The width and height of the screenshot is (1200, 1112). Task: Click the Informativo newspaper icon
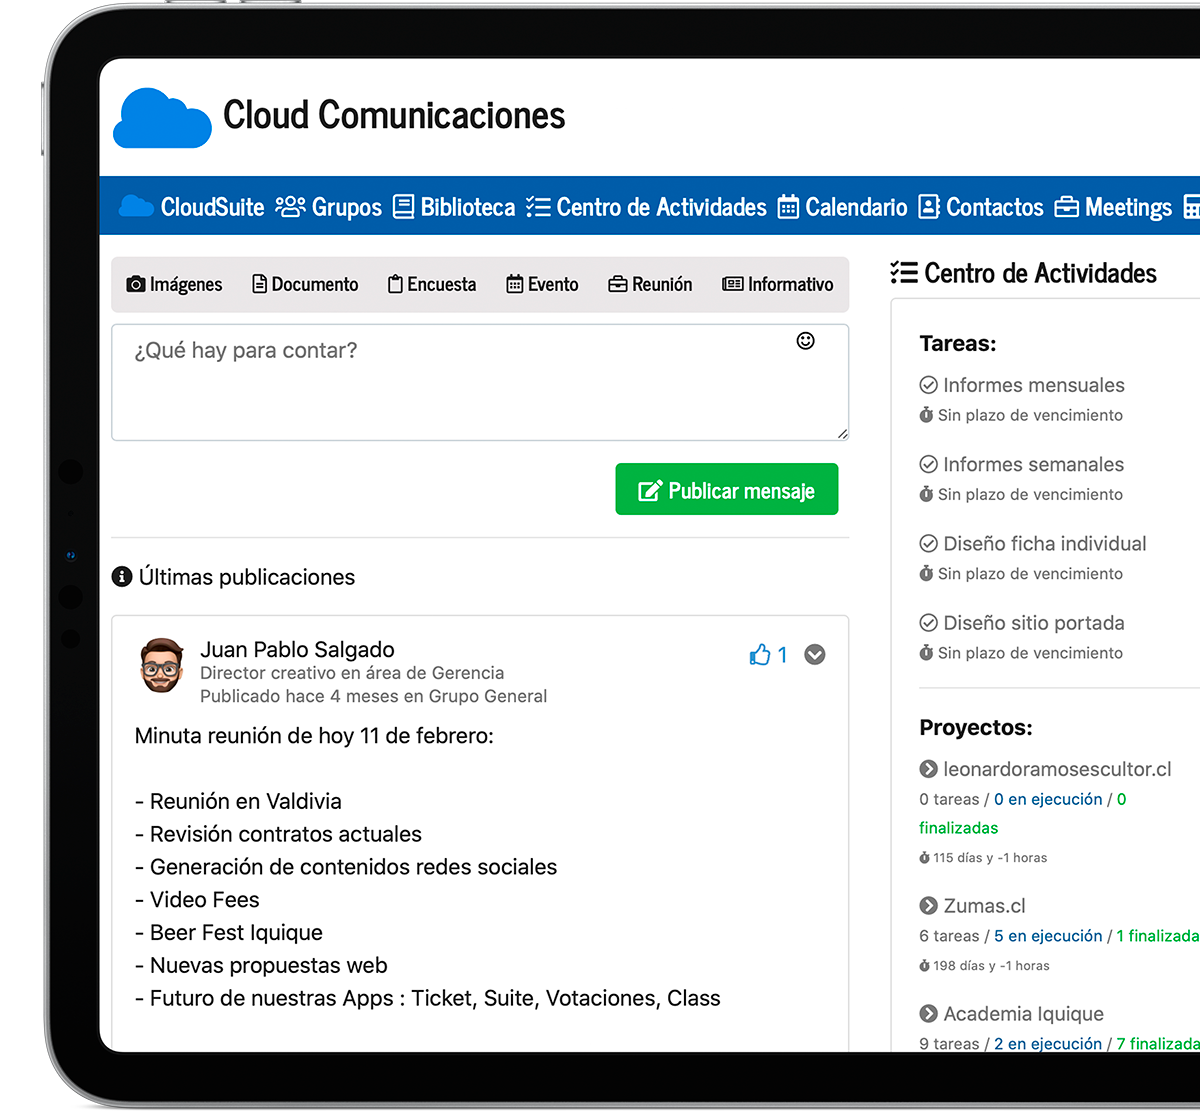click(733, 285)
